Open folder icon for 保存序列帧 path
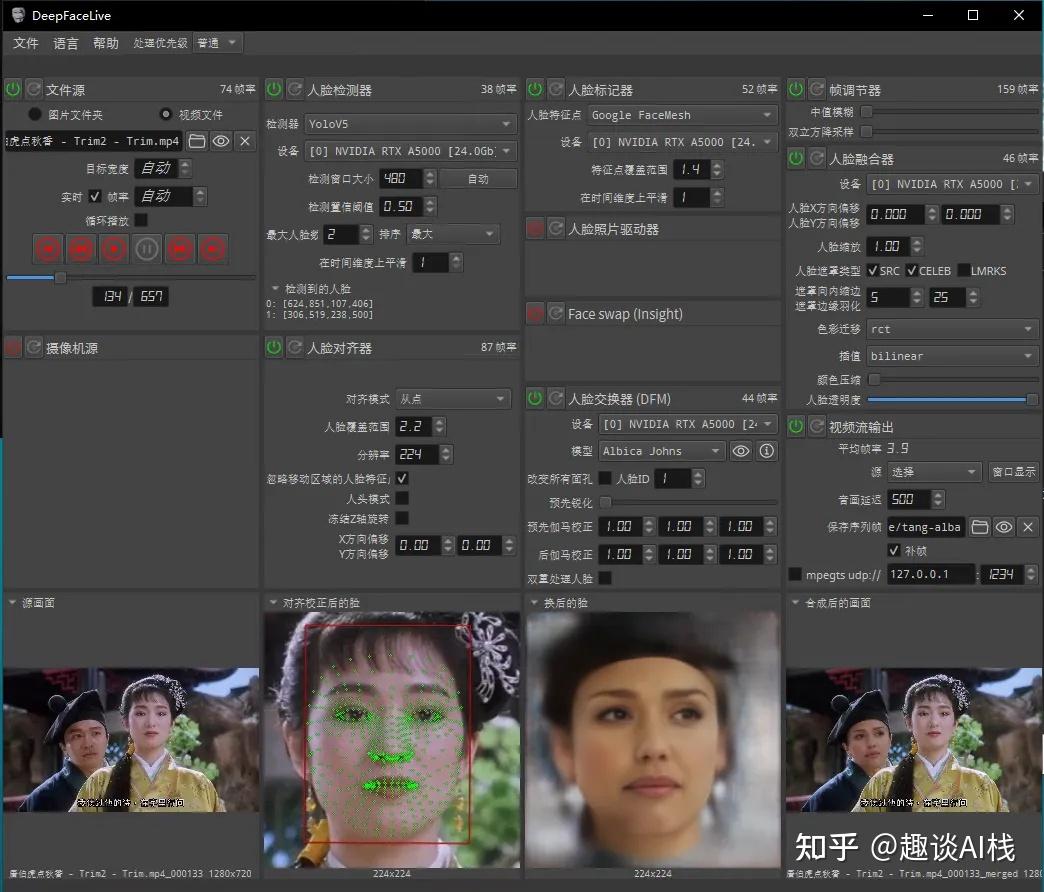 [x=979, y=527]
